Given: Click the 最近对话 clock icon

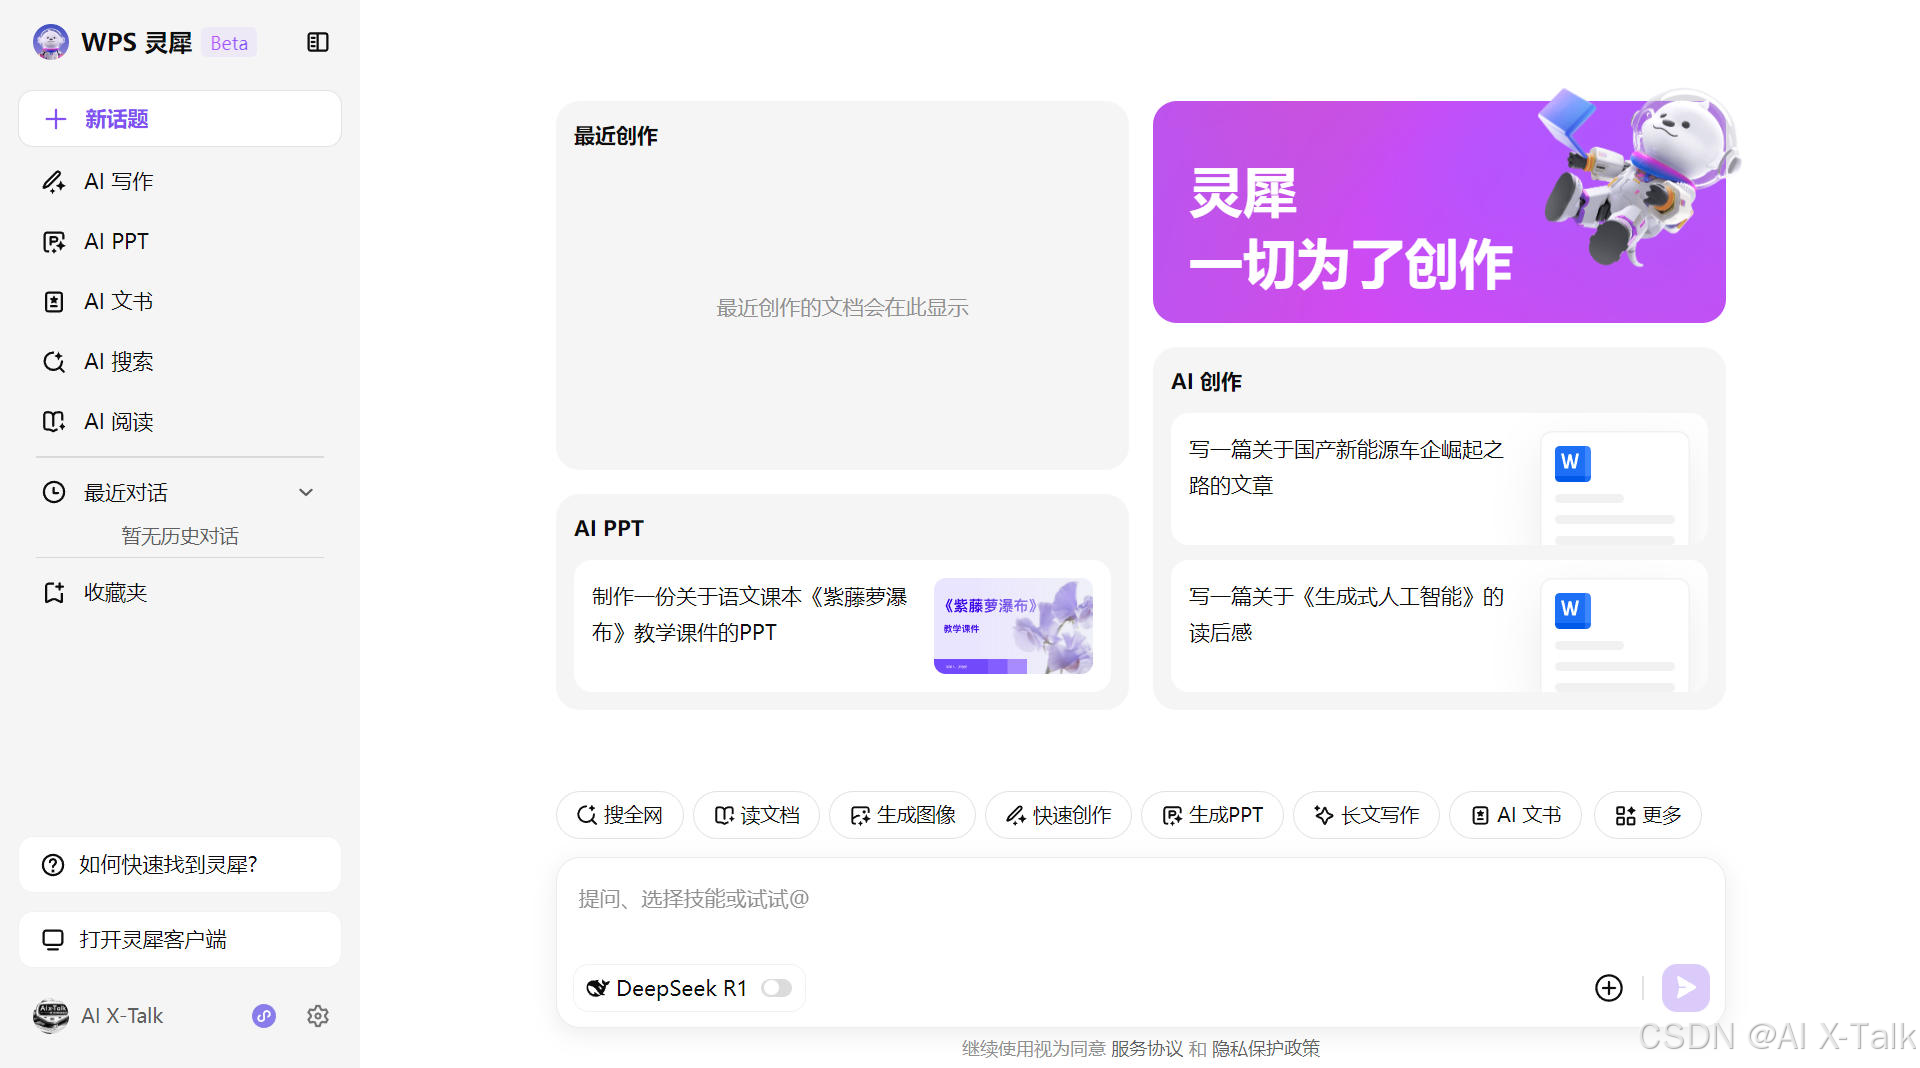Looking at the screenshot, I should [x=54, y=492].
